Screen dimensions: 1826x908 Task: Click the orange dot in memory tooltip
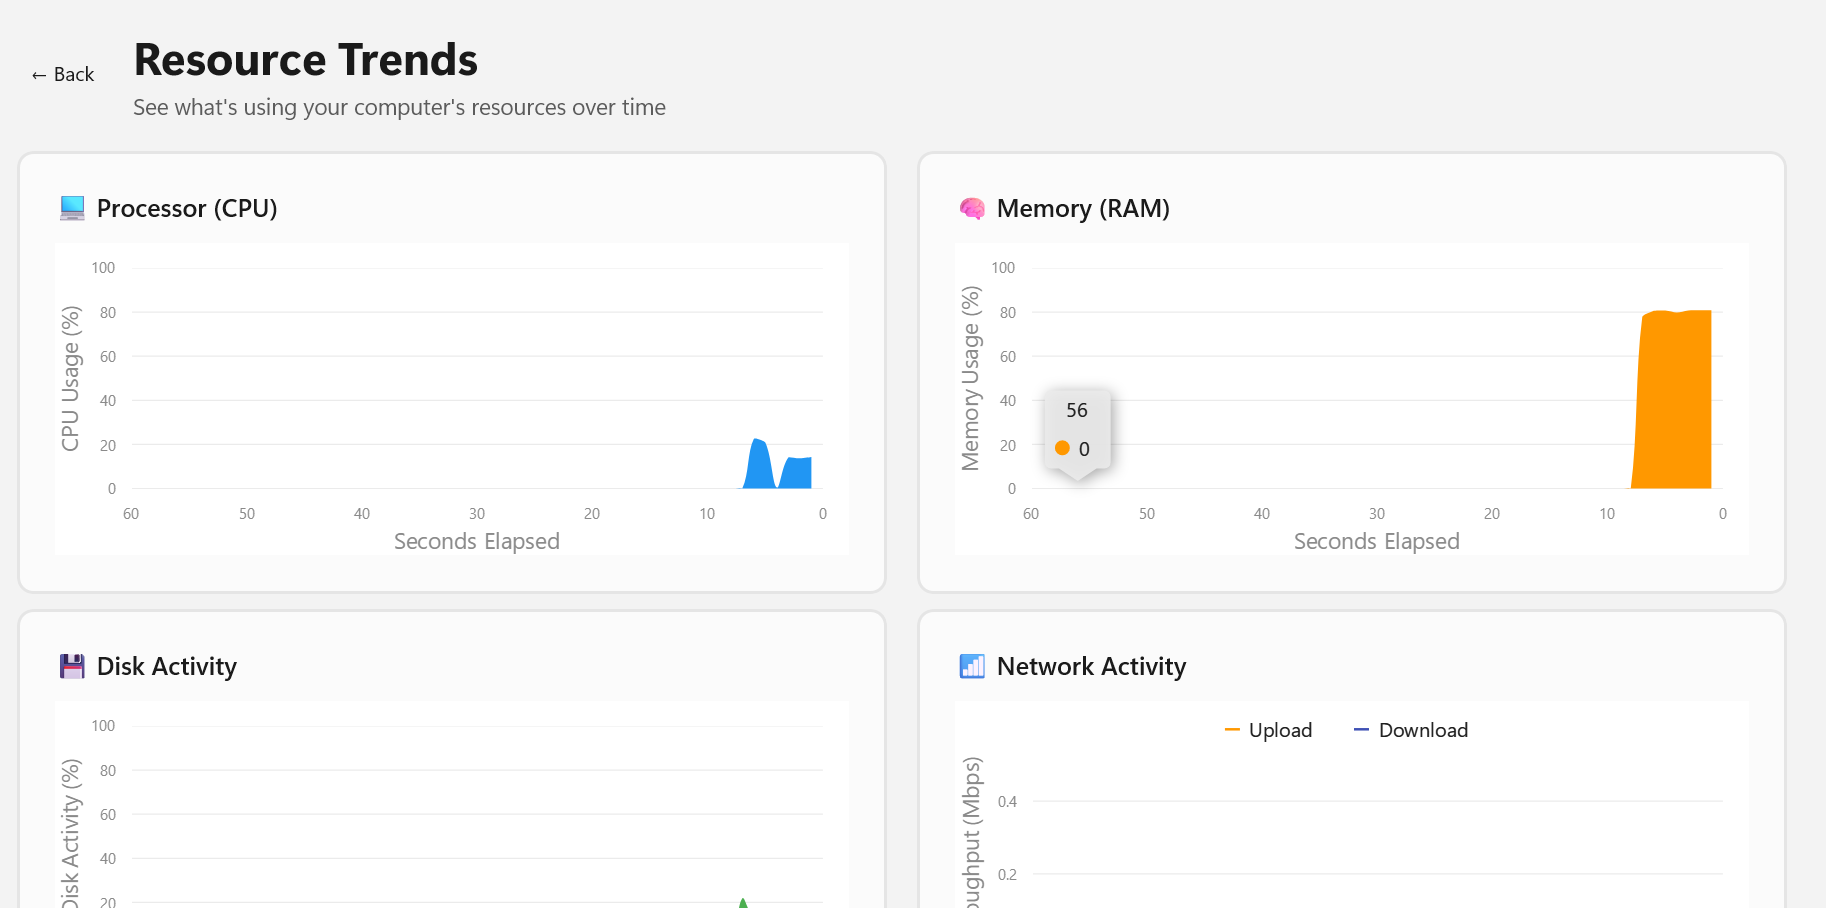(x=1062, y=448)
